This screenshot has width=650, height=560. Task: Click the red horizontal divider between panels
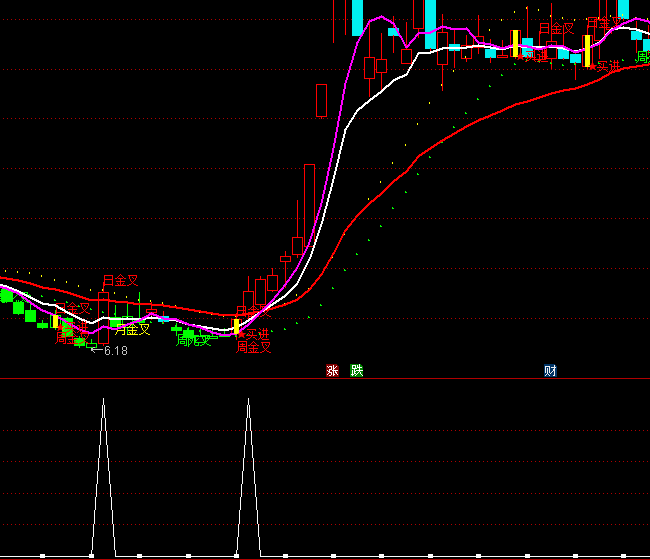[x=325, y=379]
